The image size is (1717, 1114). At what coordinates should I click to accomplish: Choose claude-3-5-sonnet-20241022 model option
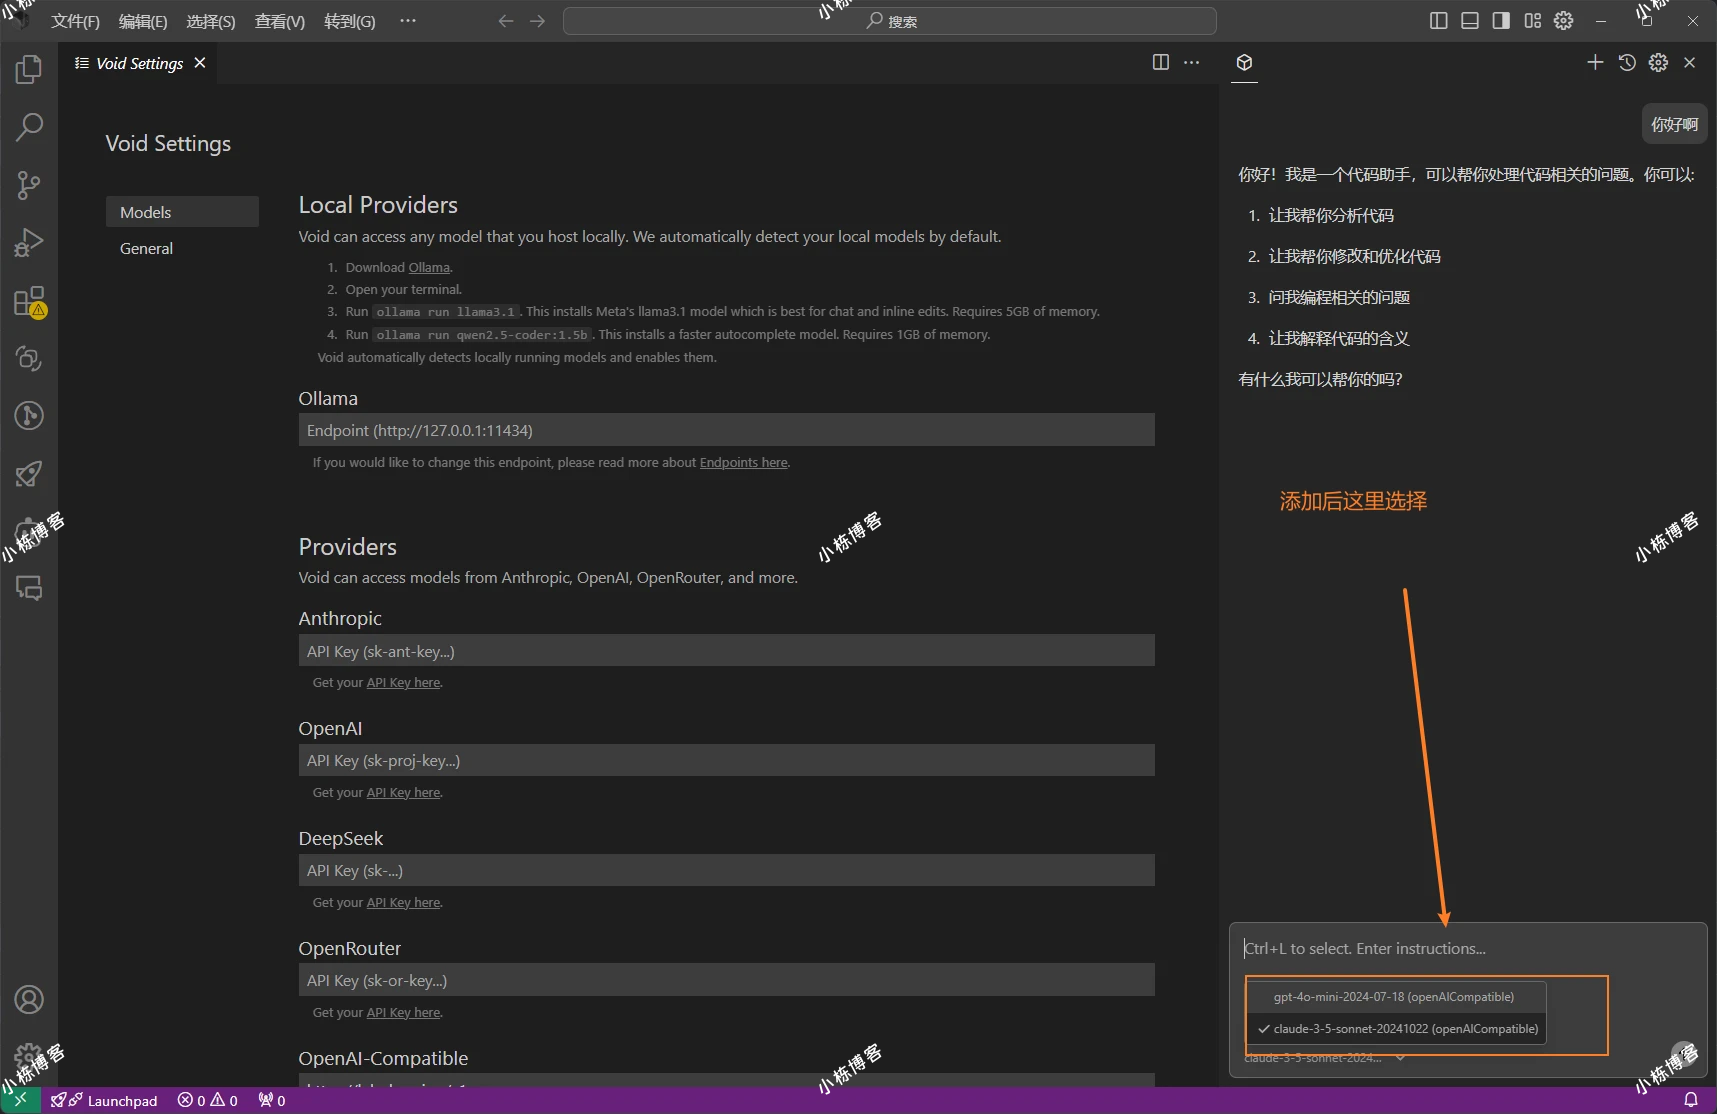click(x=1404, y=1029)
